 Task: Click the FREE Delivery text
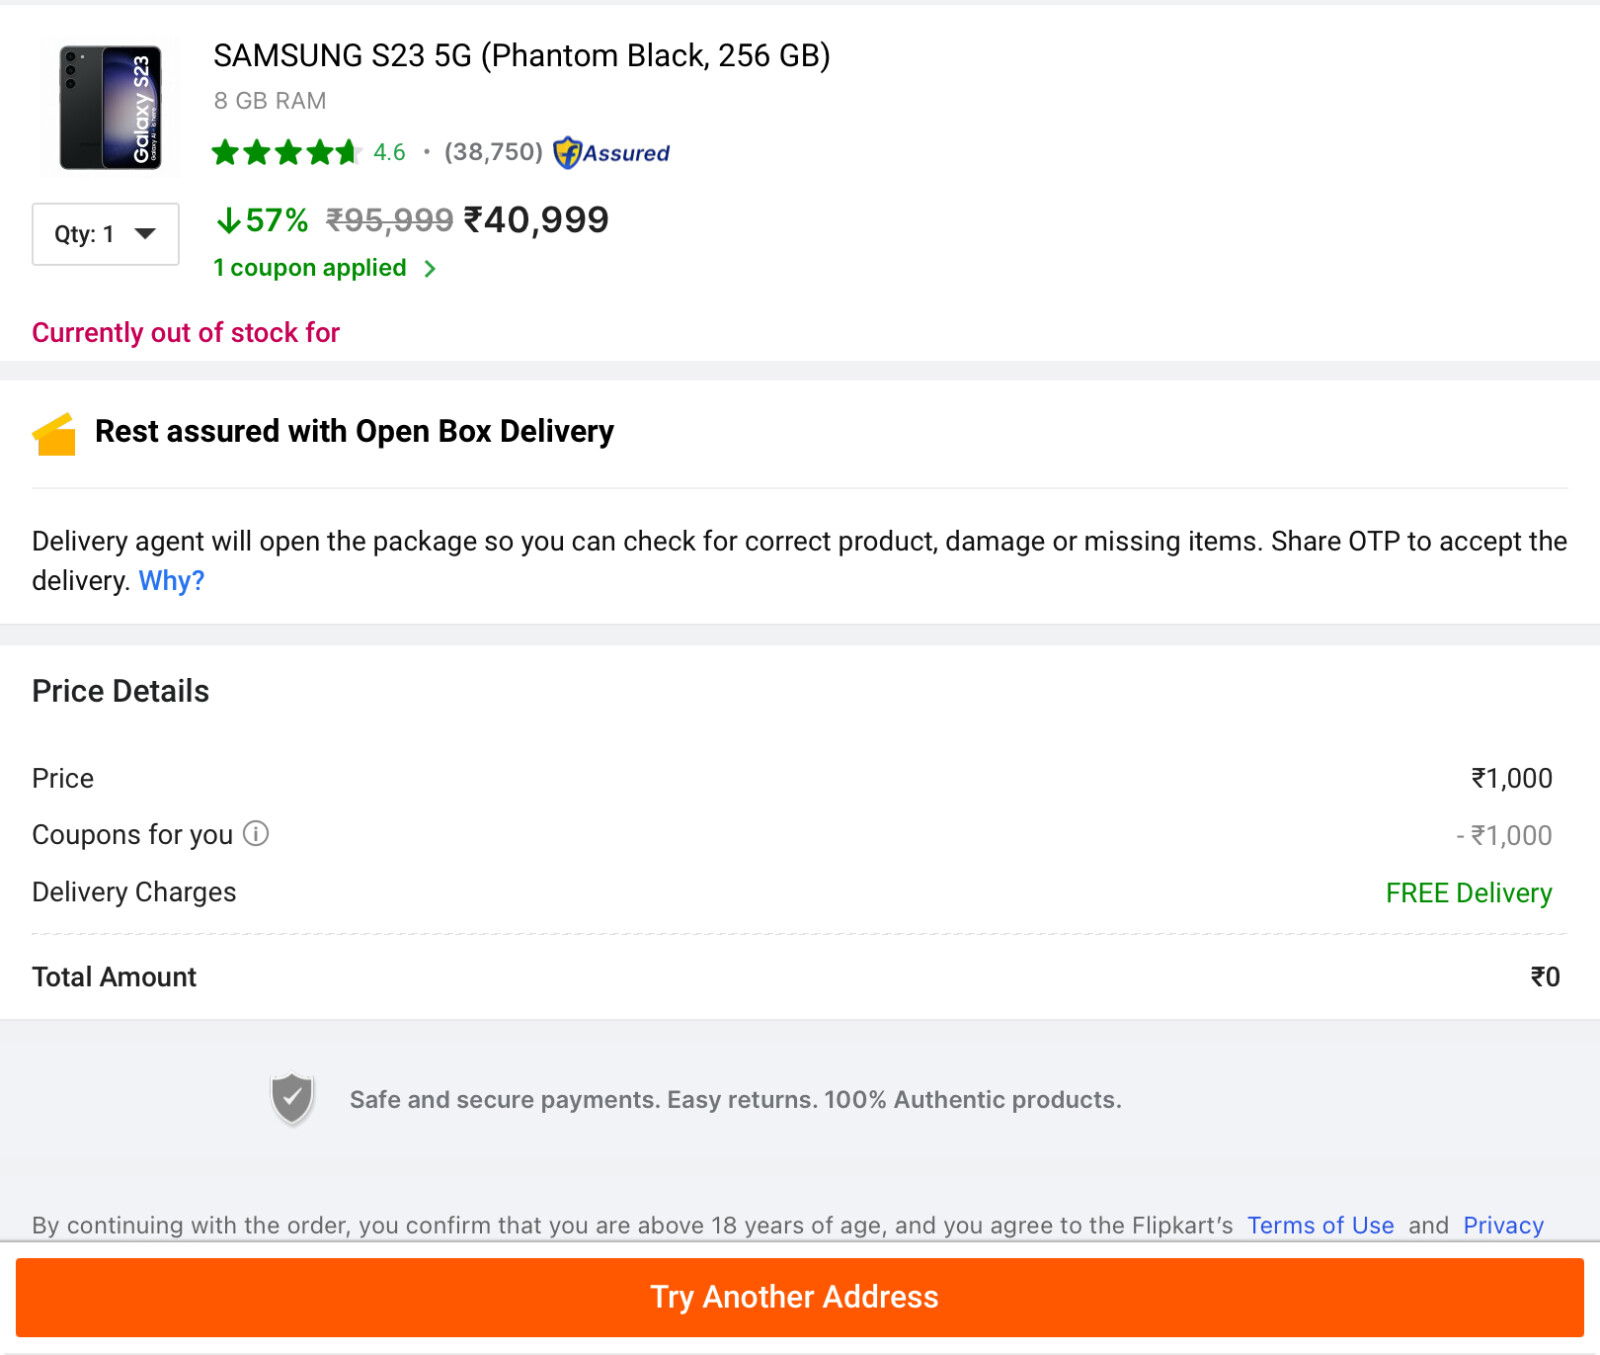[1468, 893]
